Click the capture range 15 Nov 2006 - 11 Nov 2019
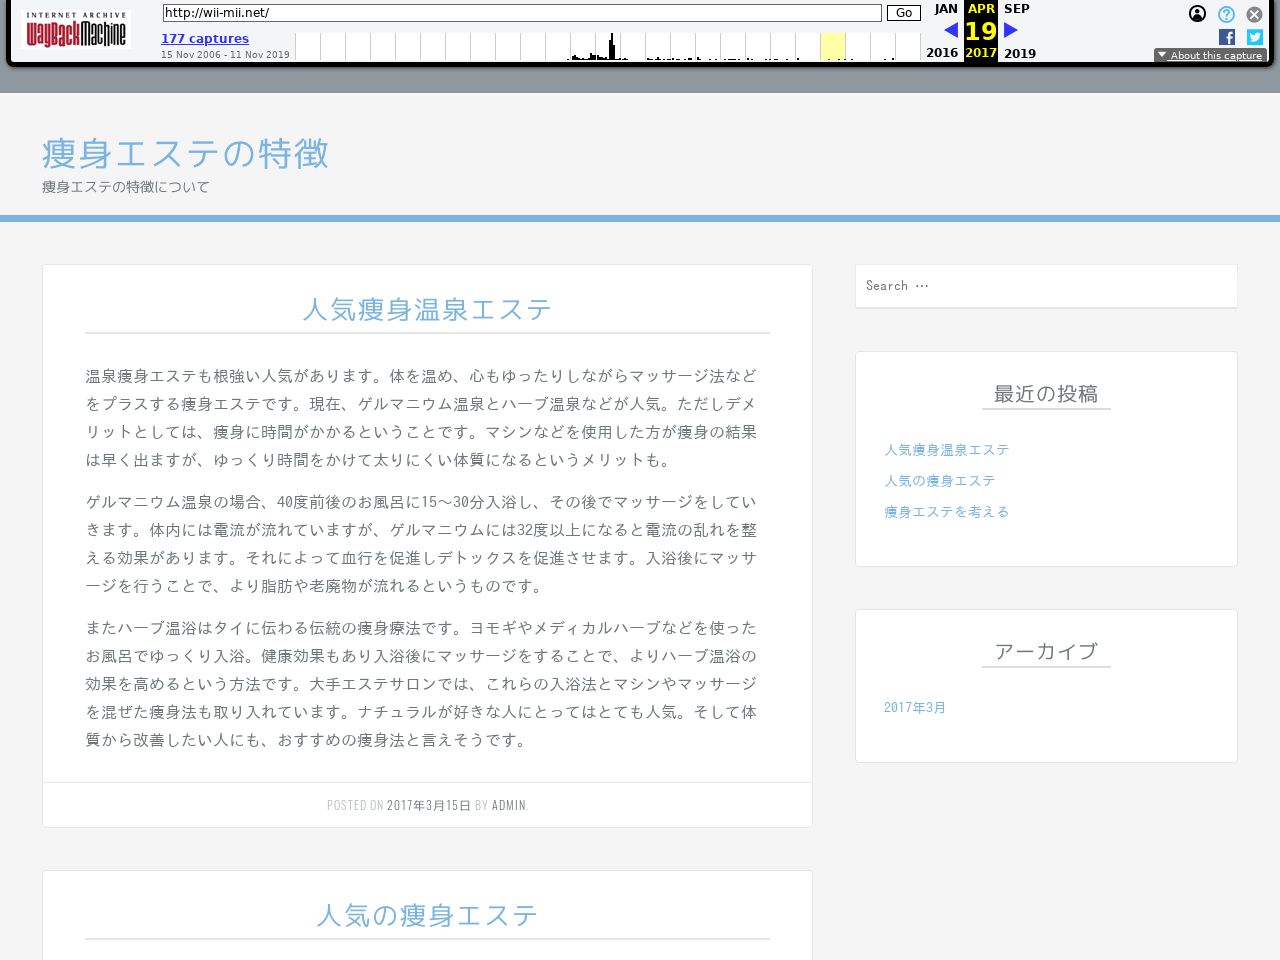Viewport: 1280px width, 960px height. coord(225,55)
